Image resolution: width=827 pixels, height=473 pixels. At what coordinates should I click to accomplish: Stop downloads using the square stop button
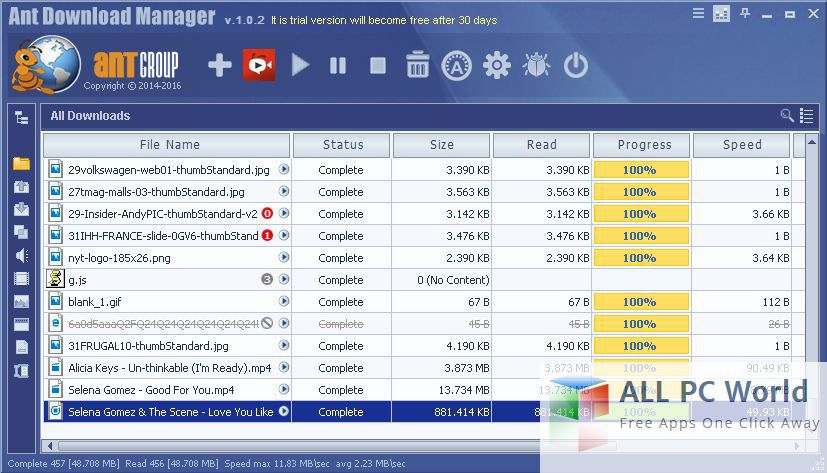coord(378,66)
